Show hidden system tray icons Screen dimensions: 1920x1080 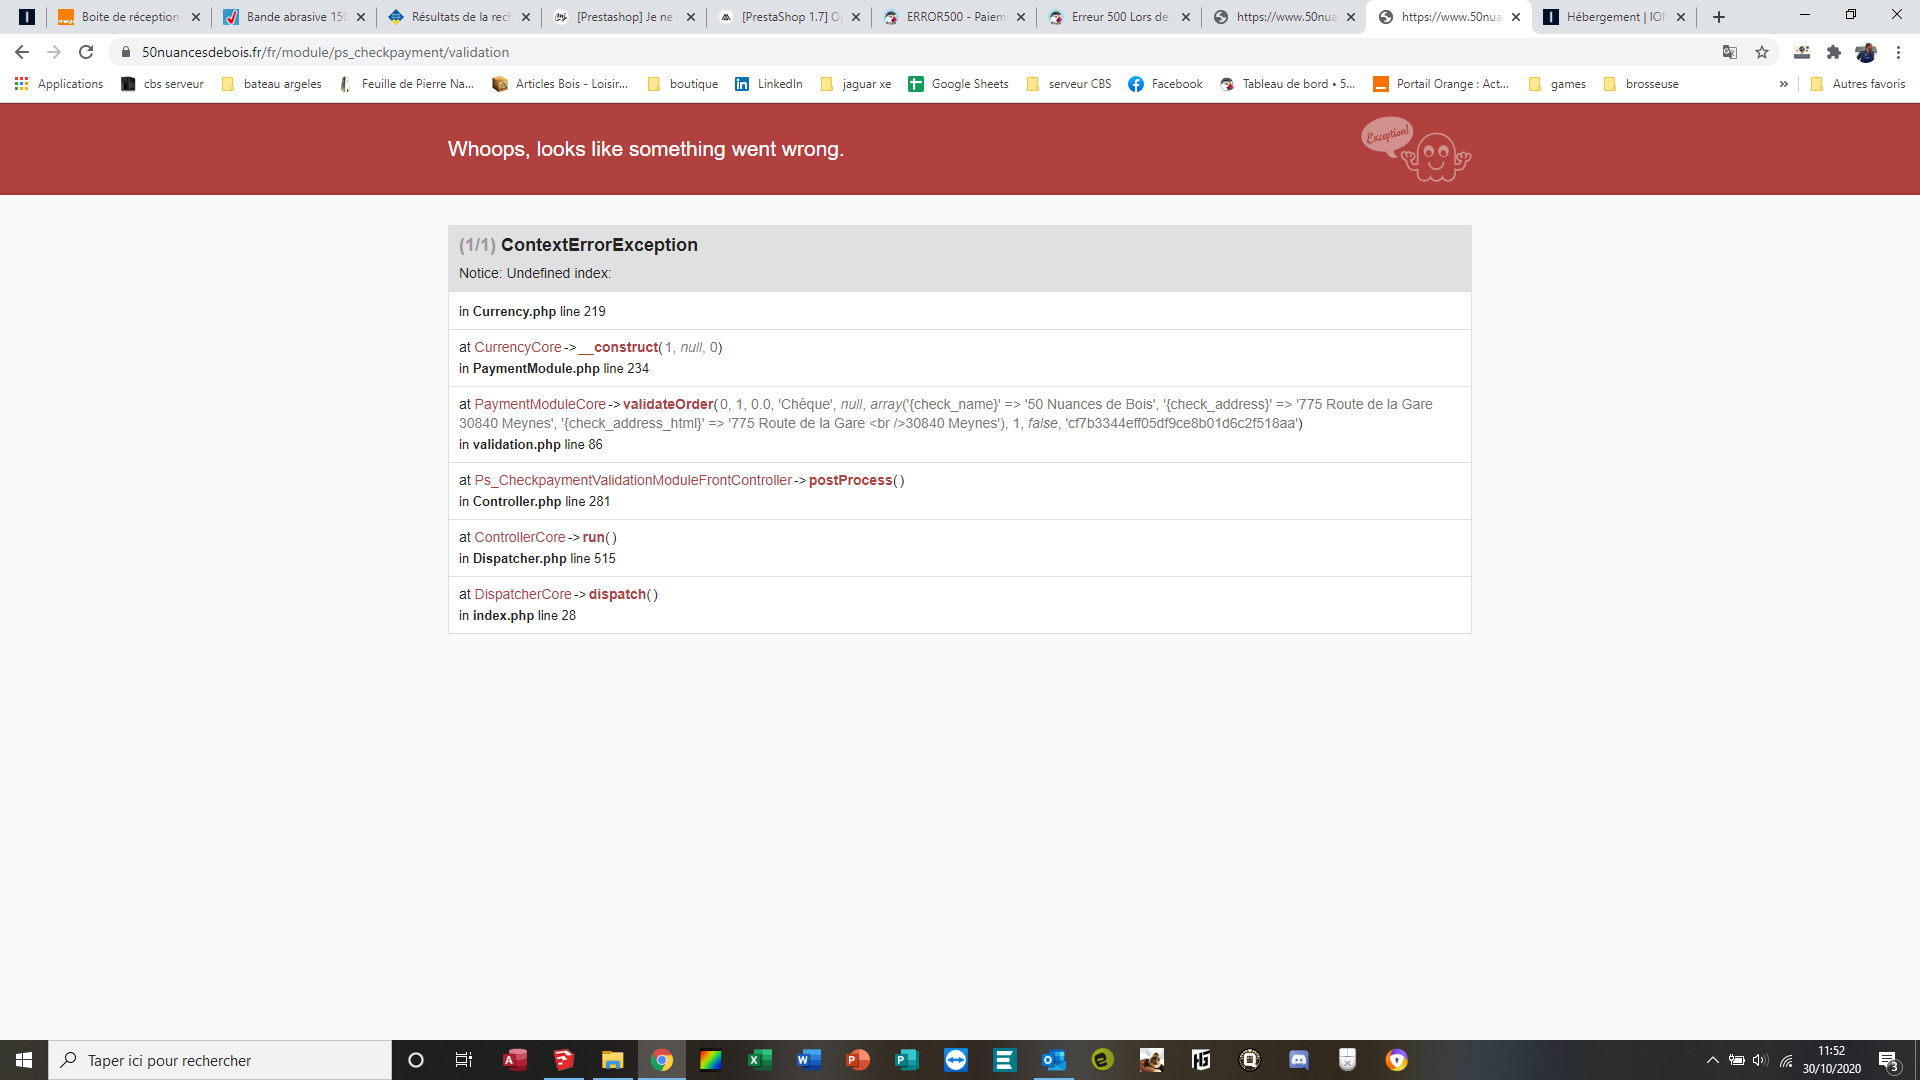1712,1060
